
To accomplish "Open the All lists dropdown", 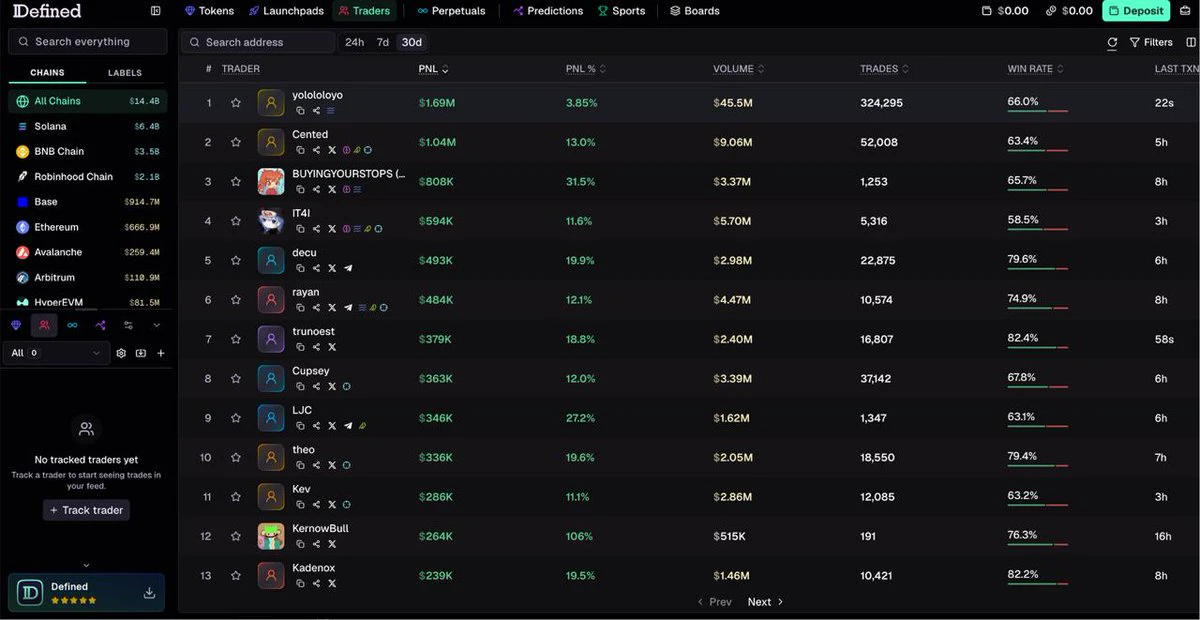I will (x=56, y=353).
